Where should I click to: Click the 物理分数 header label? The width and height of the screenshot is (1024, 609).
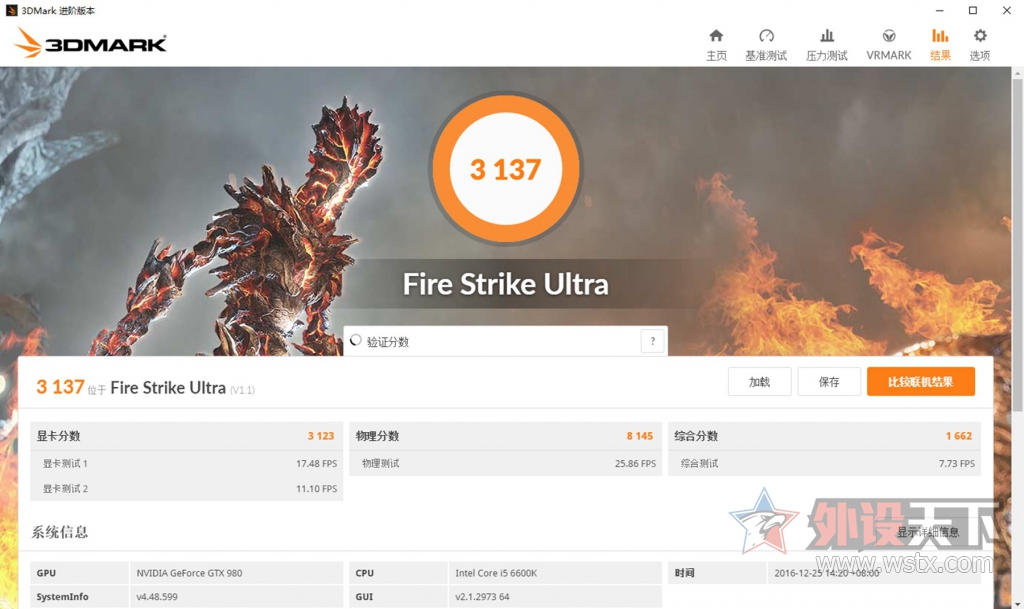click(x=377, y=436)
